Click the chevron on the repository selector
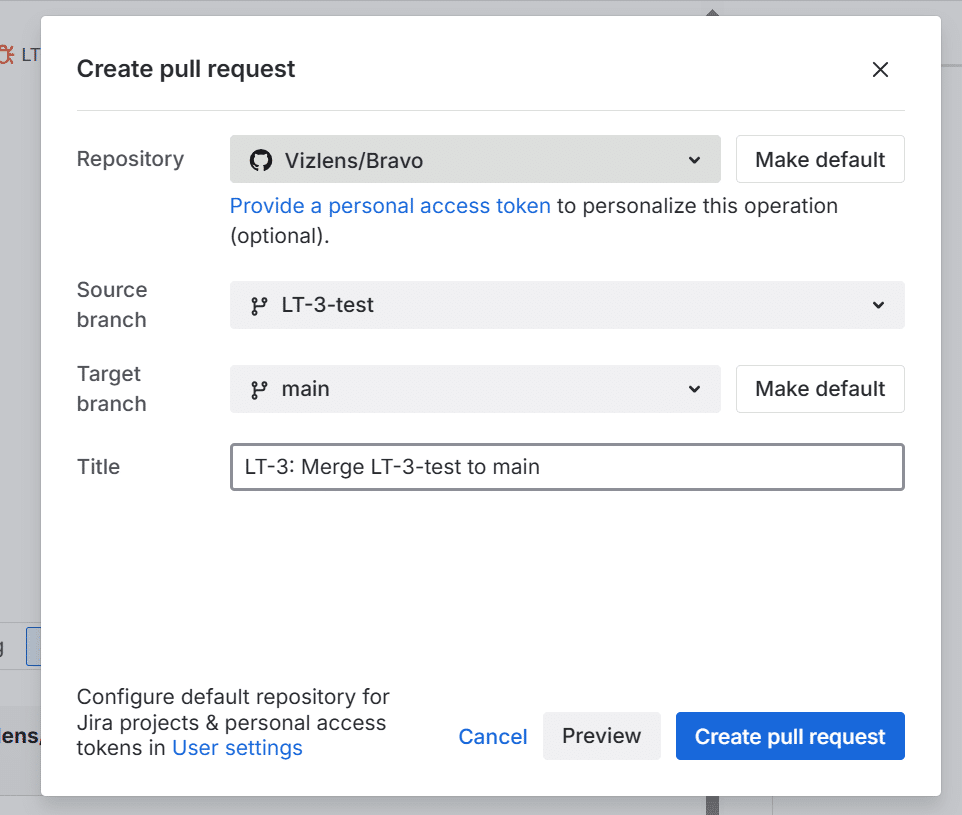The width and height of the screenshot is (962, 815). click(x=694, y=159)
